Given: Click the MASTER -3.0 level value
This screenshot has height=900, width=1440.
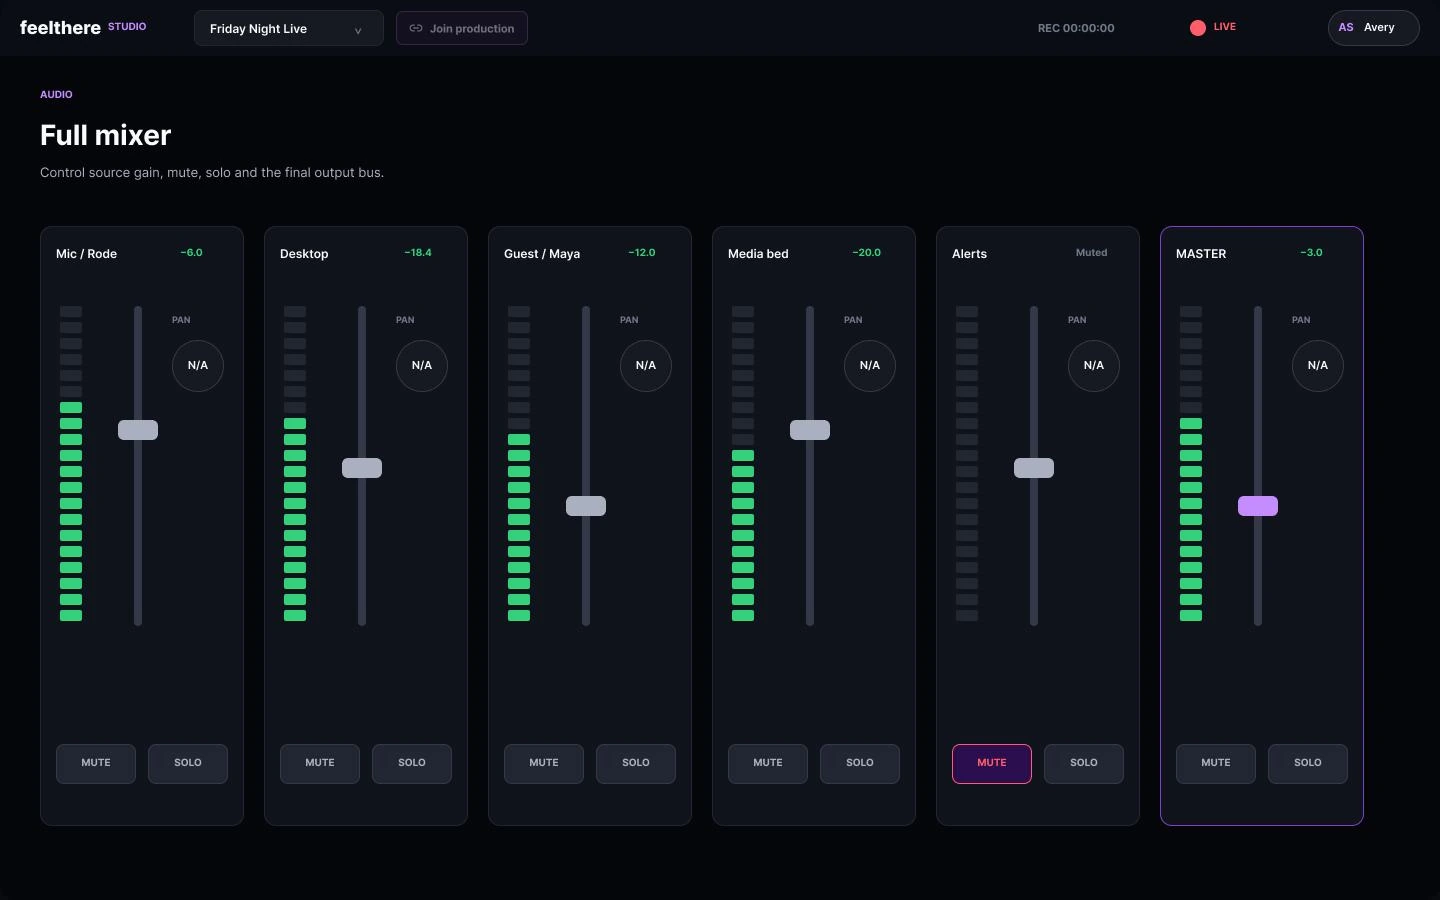Looking at the screenshot, I should tap(1311, 253).
